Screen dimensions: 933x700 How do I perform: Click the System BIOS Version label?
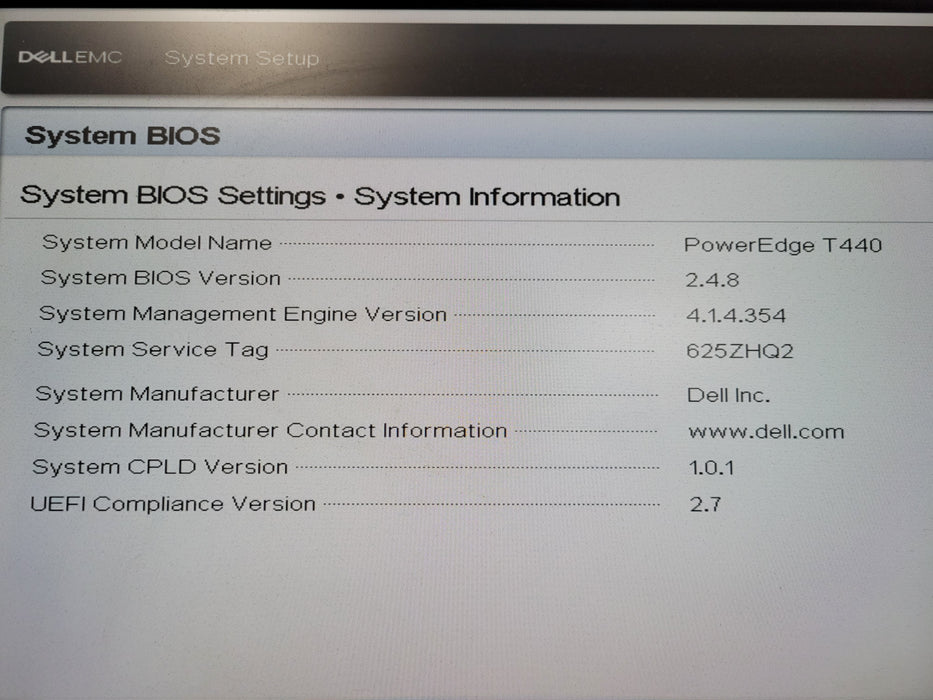tap(161, 278)
